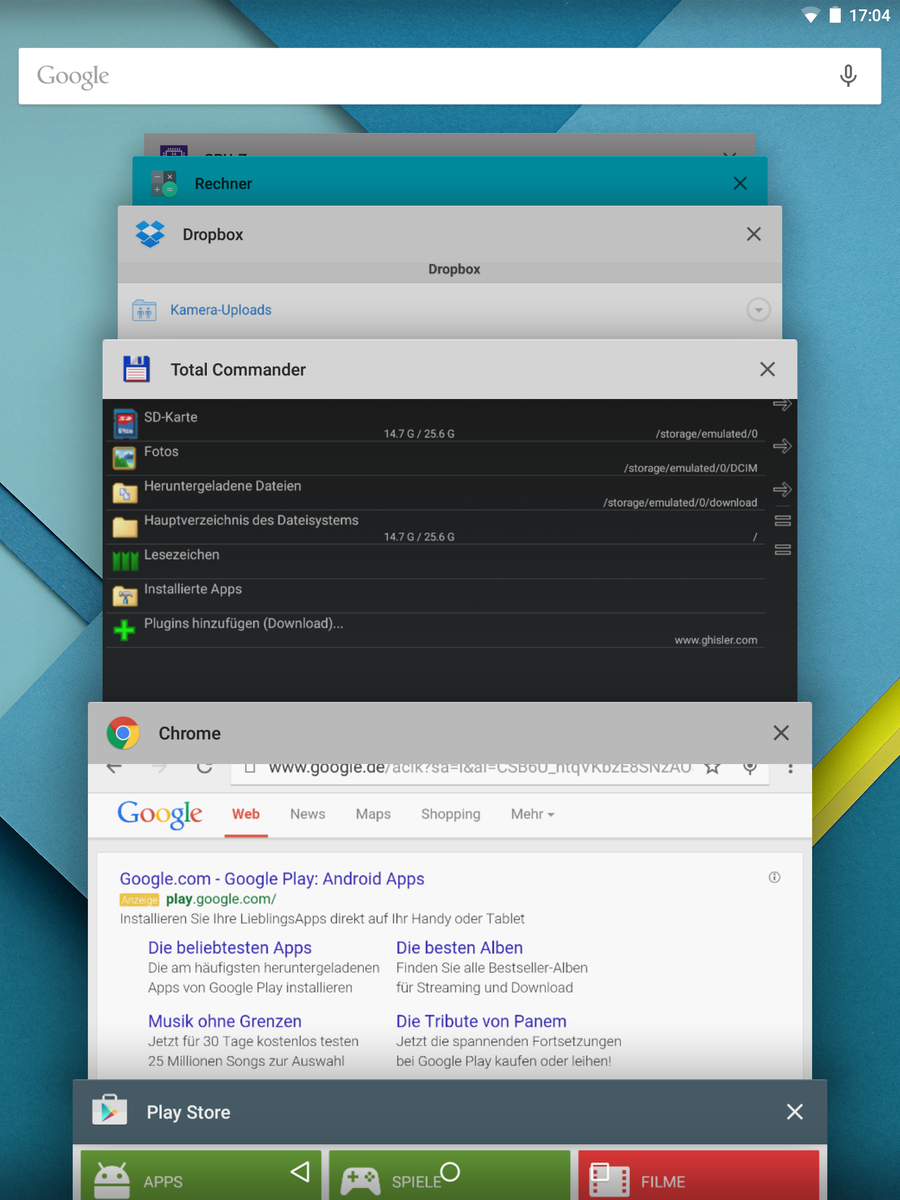Screen dimensions: 900x1200
Task: Open the Google search bar
Action: point(450,76)
